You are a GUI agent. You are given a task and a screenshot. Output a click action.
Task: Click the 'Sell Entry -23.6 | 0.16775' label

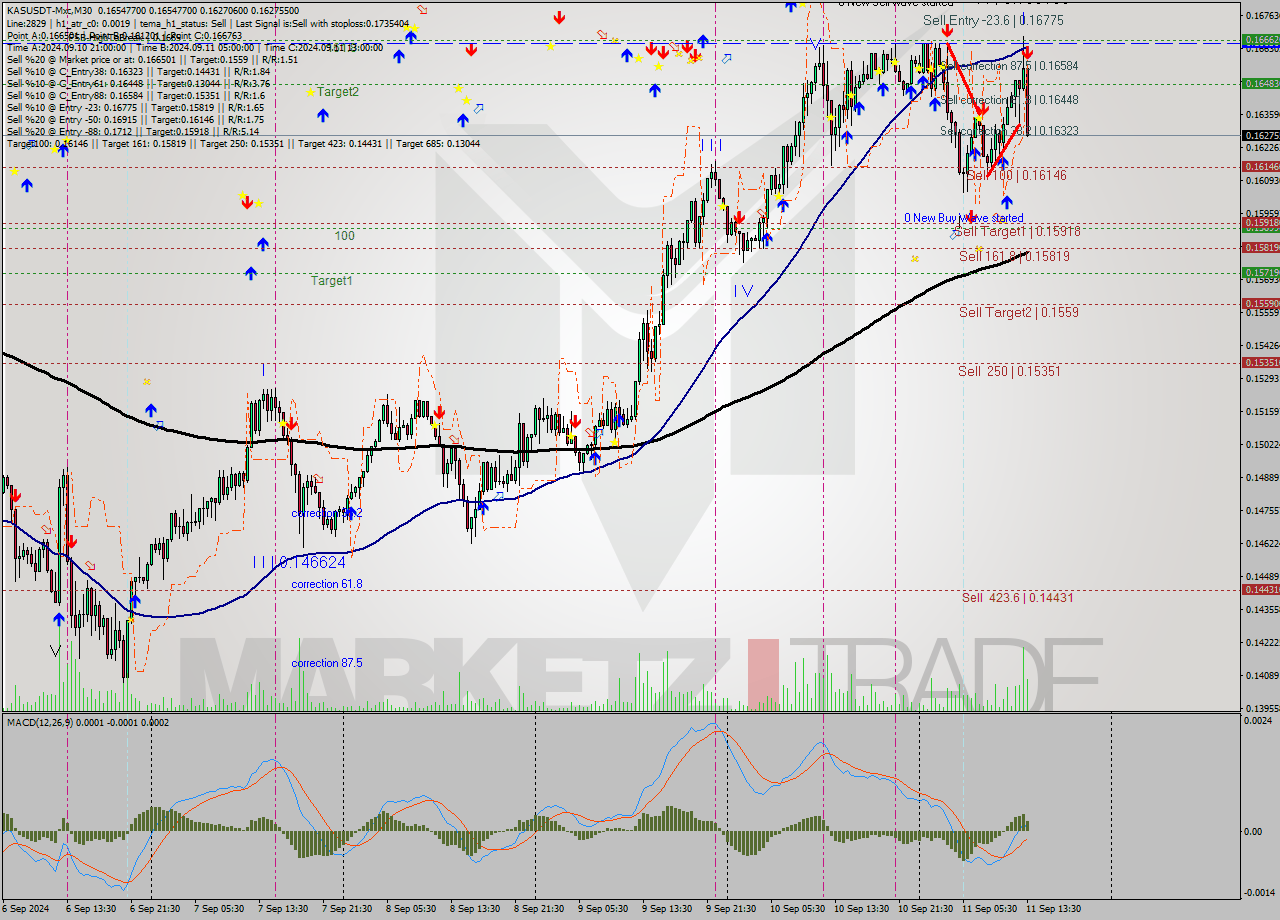point(993,20)
